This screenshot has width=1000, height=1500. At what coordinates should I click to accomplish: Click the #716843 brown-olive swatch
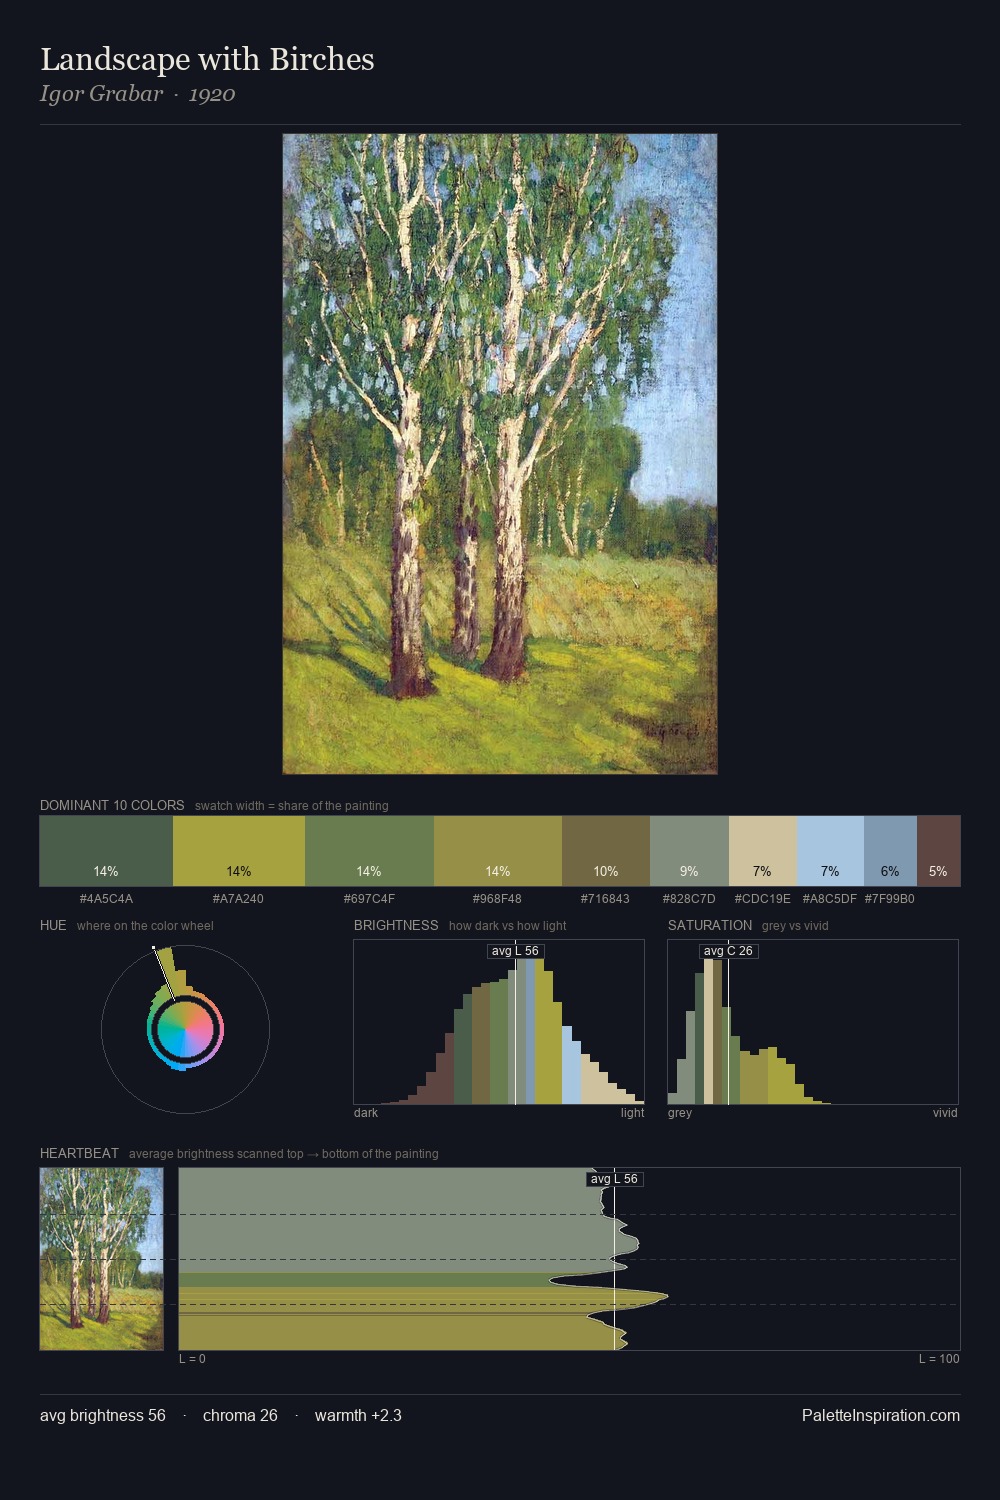click(606, 851)
